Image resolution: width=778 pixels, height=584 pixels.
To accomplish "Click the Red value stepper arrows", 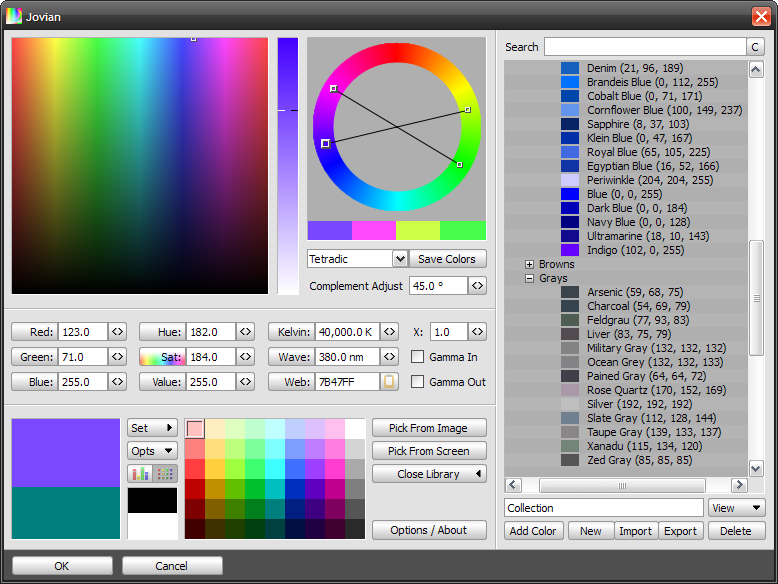I will click(x=117, y=331).
